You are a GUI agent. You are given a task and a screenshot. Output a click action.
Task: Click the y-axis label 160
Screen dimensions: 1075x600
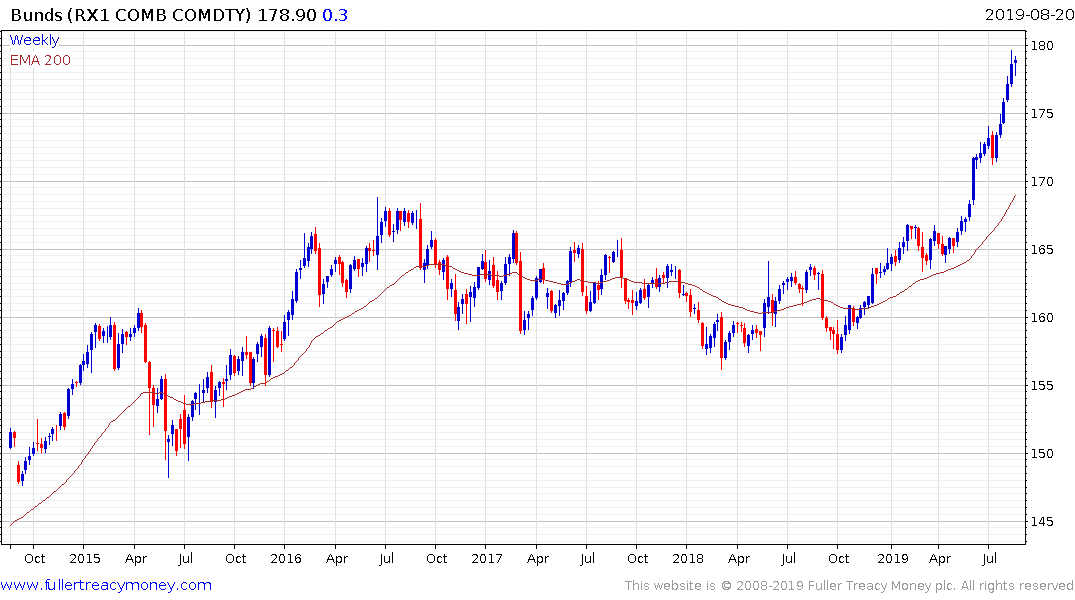pyautogui.click(x=1042, y=317)
